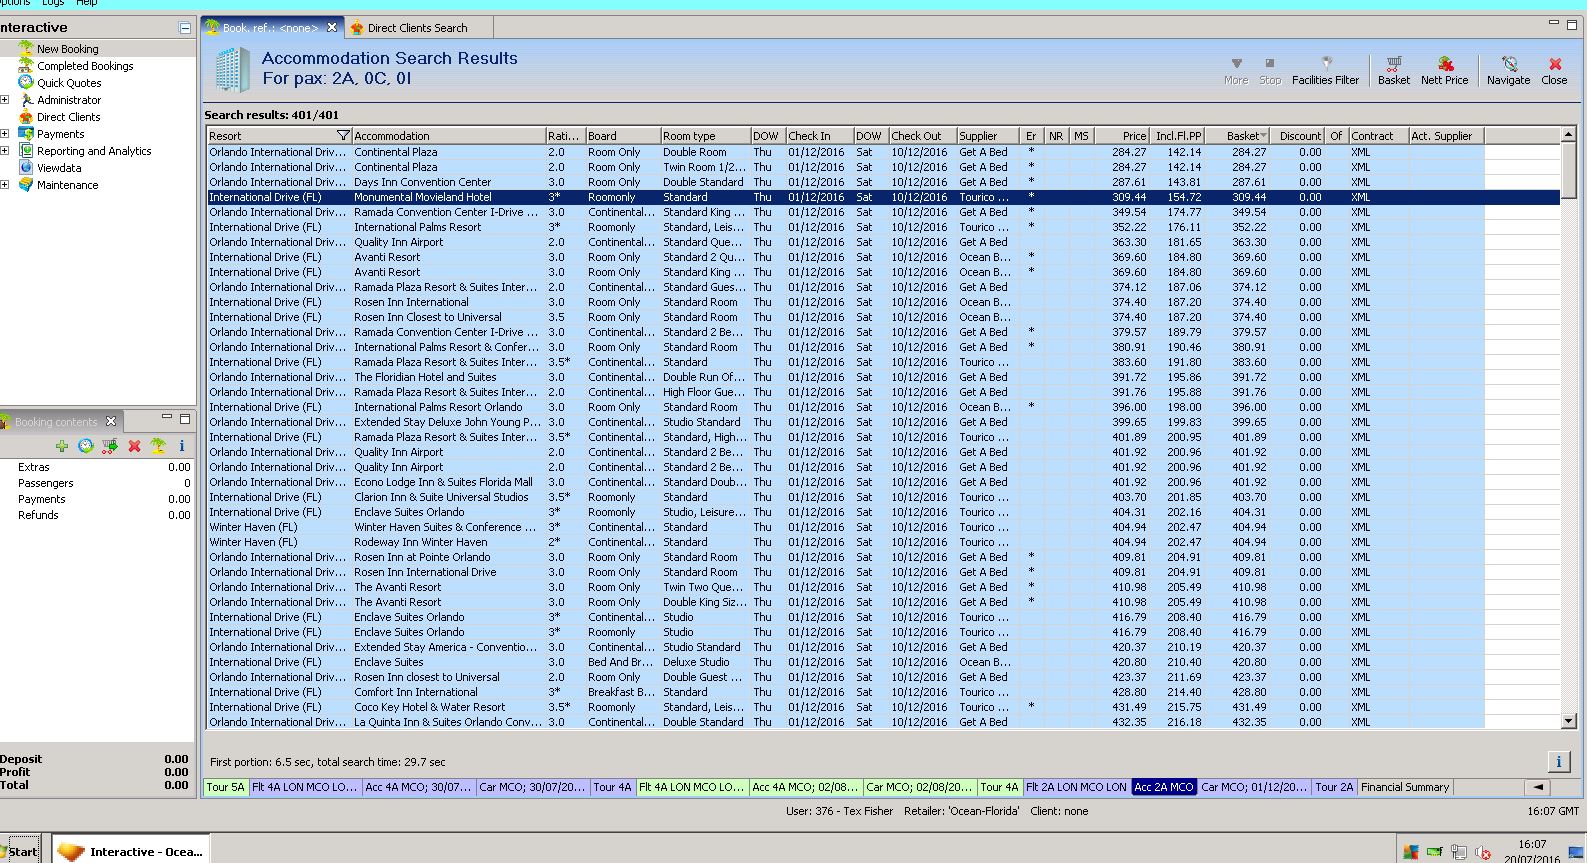Click the Nett Price toolbar icon

point(1444,69)
